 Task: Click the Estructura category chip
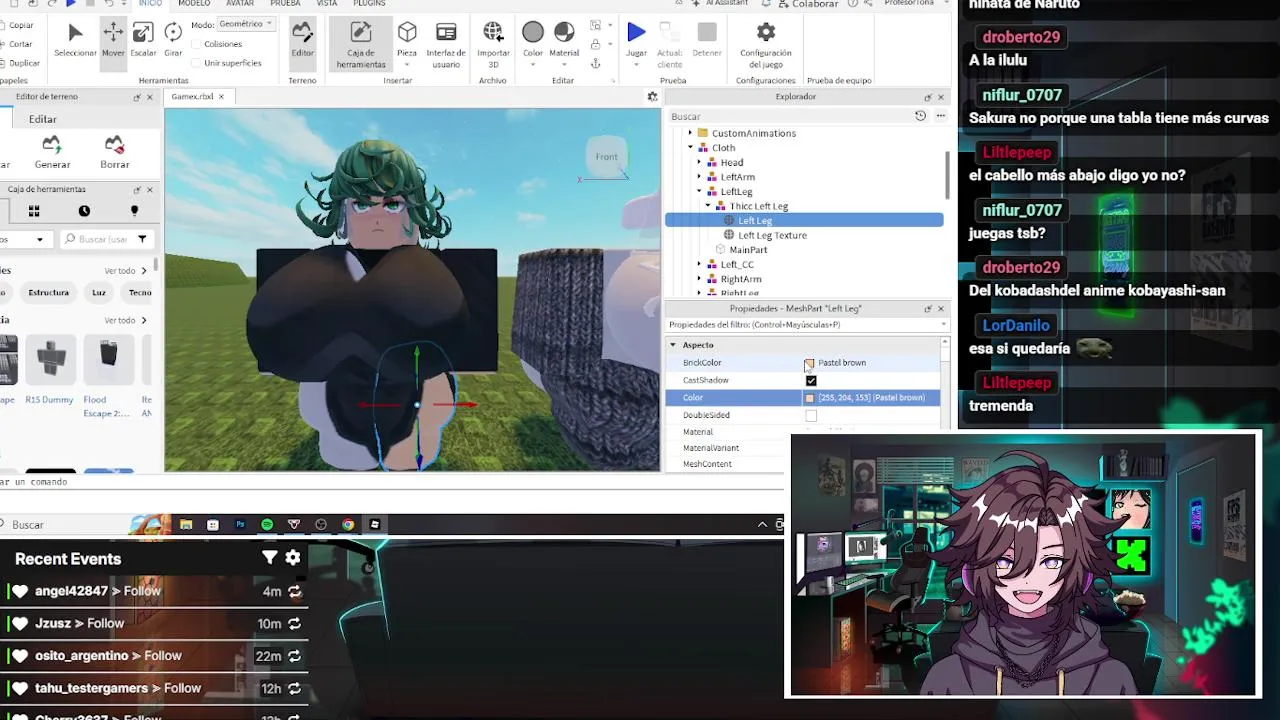click(x=49, y=293)
